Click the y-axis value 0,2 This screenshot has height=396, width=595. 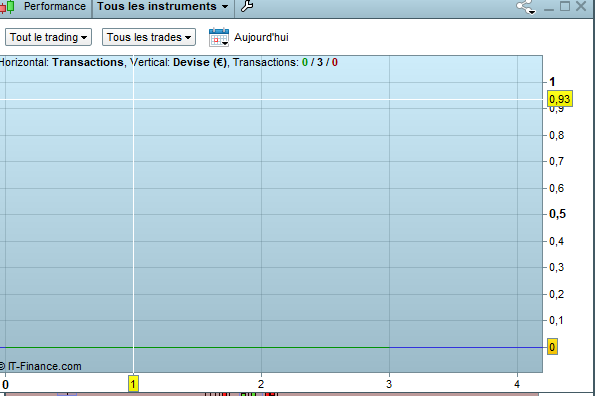[557, 294]
